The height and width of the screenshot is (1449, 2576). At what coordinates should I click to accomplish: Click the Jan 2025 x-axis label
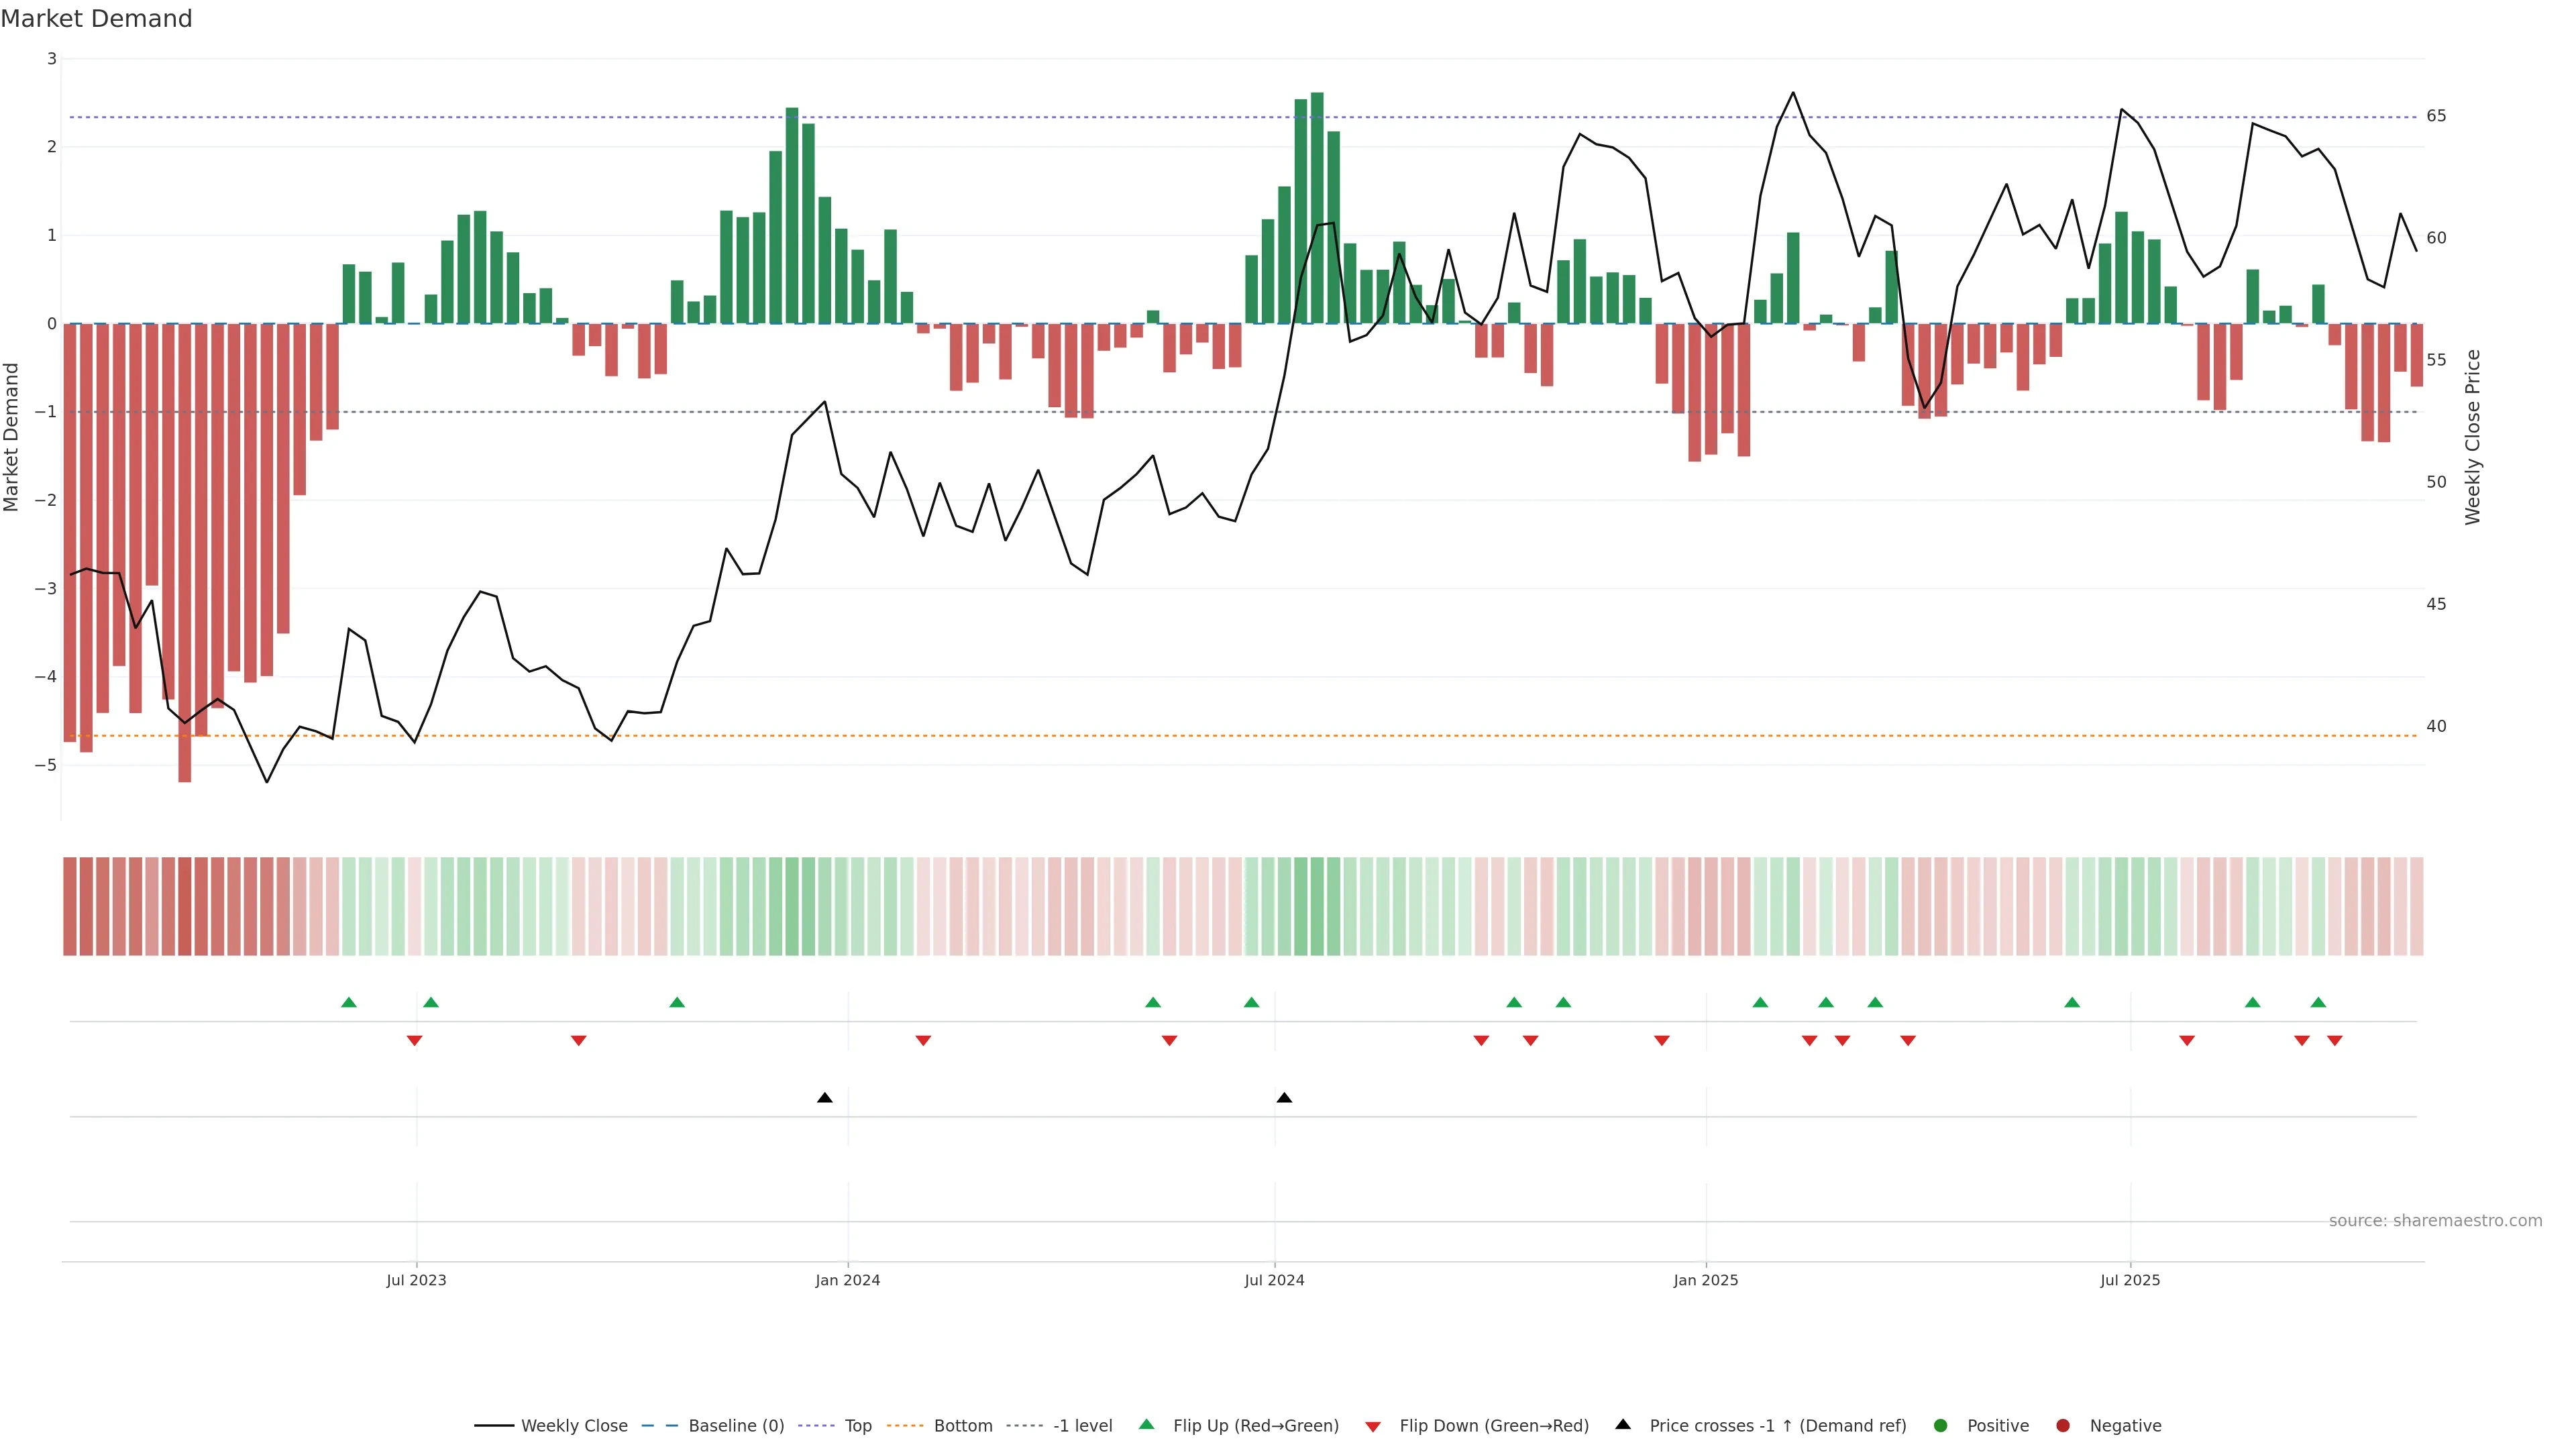click(1706, 1280)
